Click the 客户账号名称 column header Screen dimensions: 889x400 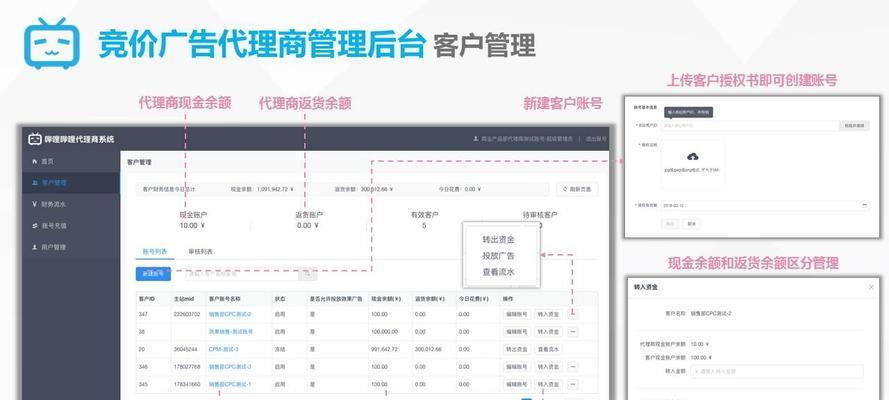click(x=225, y=299)
